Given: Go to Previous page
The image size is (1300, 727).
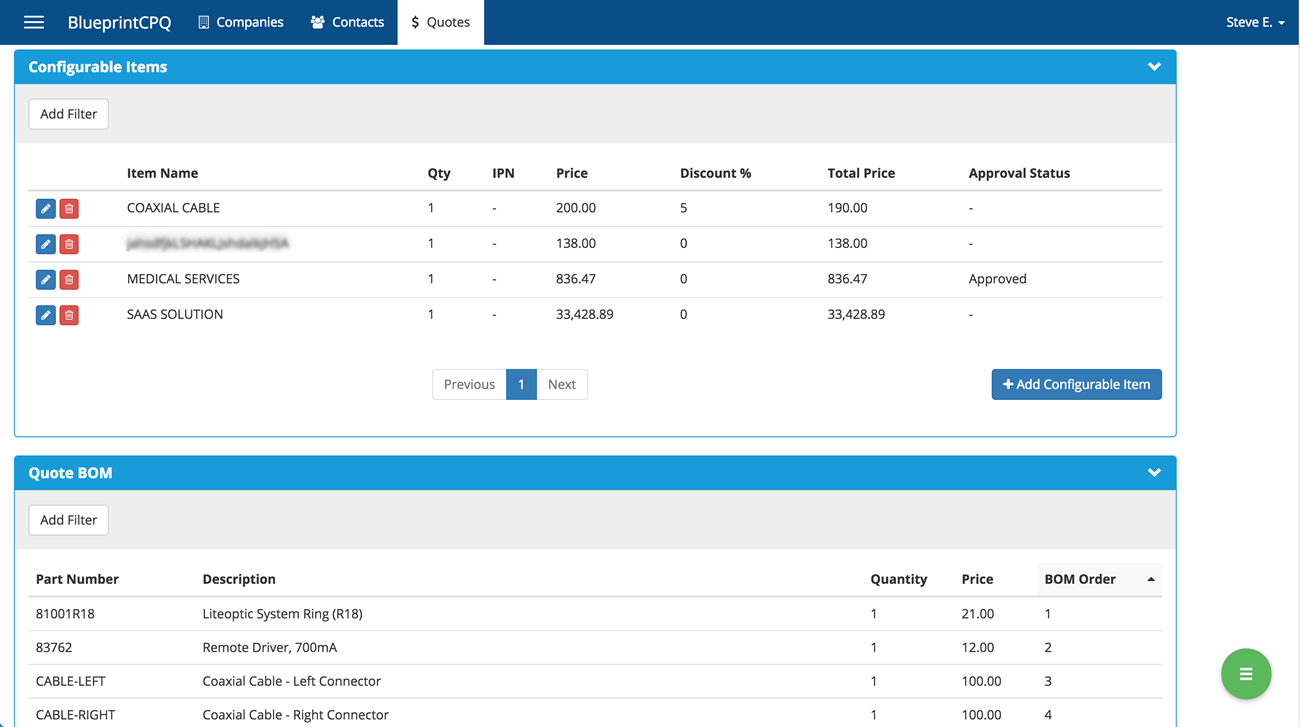Looking at the screenshot, I should coord(469,384).
